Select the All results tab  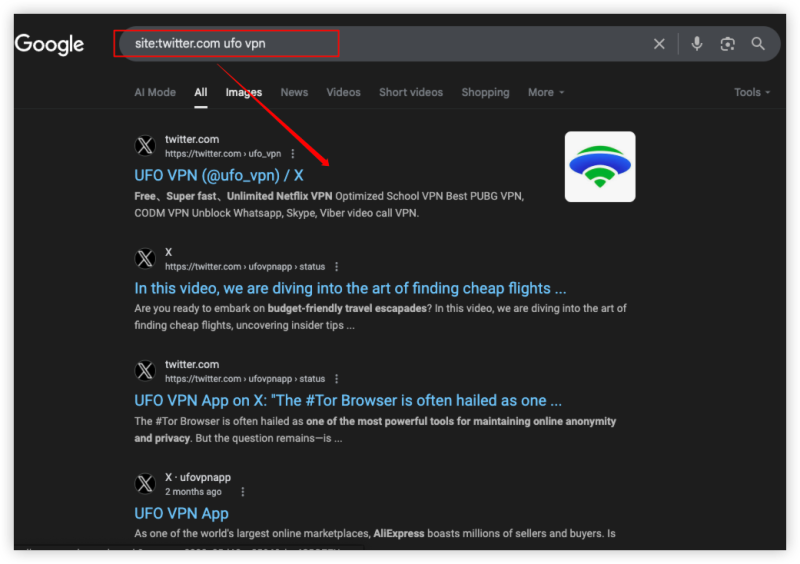tap(201, 92)
